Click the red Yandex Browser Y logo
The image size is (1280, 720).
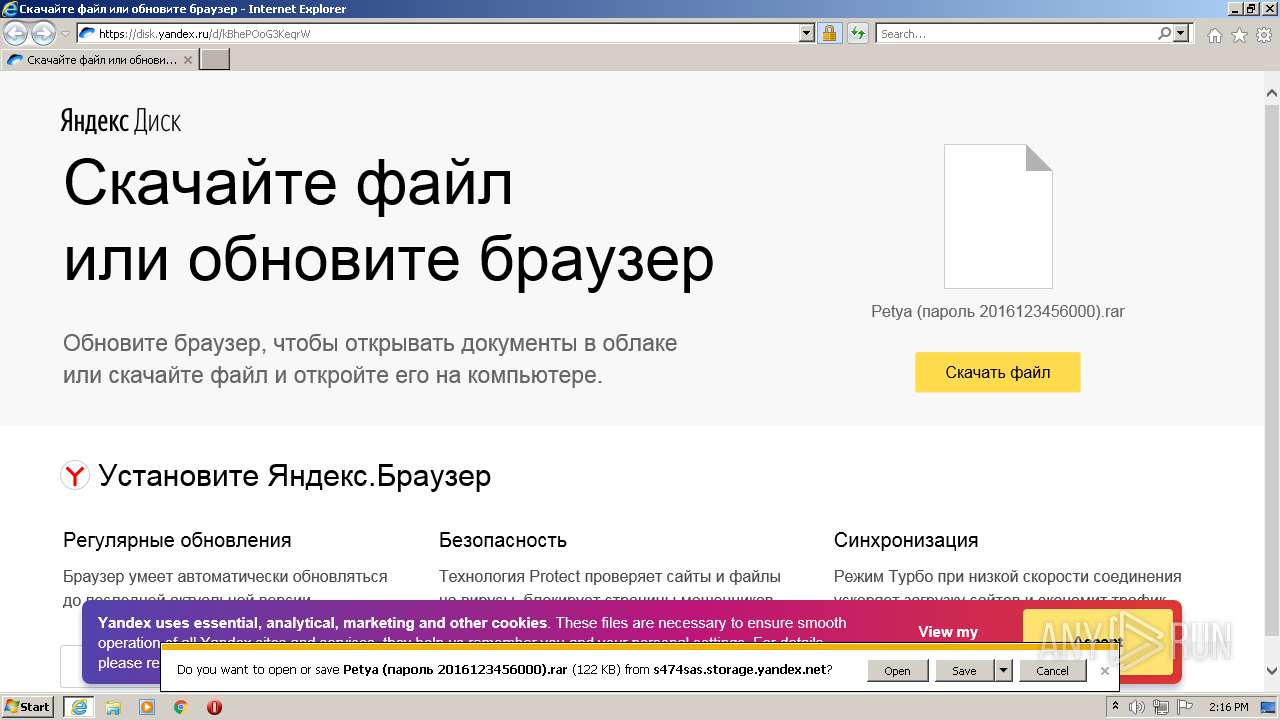(75, 475)
